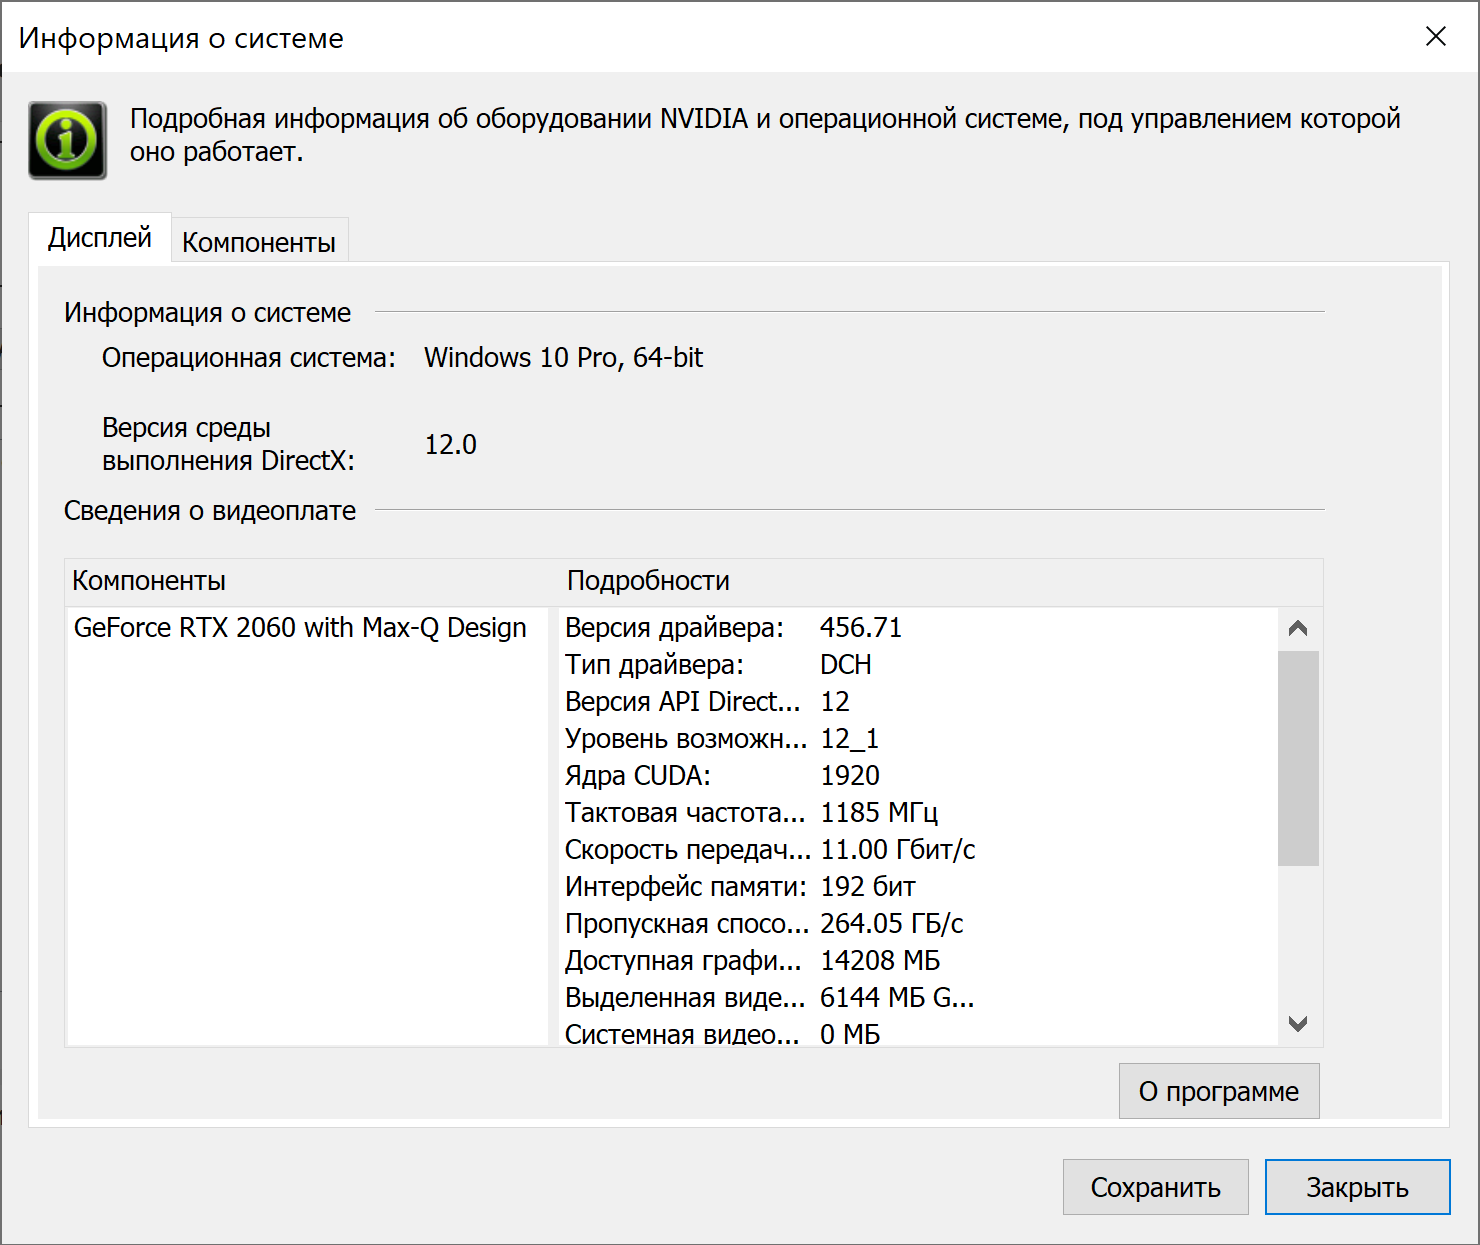The image size is (1480, 1245).
Task: Click the green NVIDIA information icon
Action: point(67,140)
